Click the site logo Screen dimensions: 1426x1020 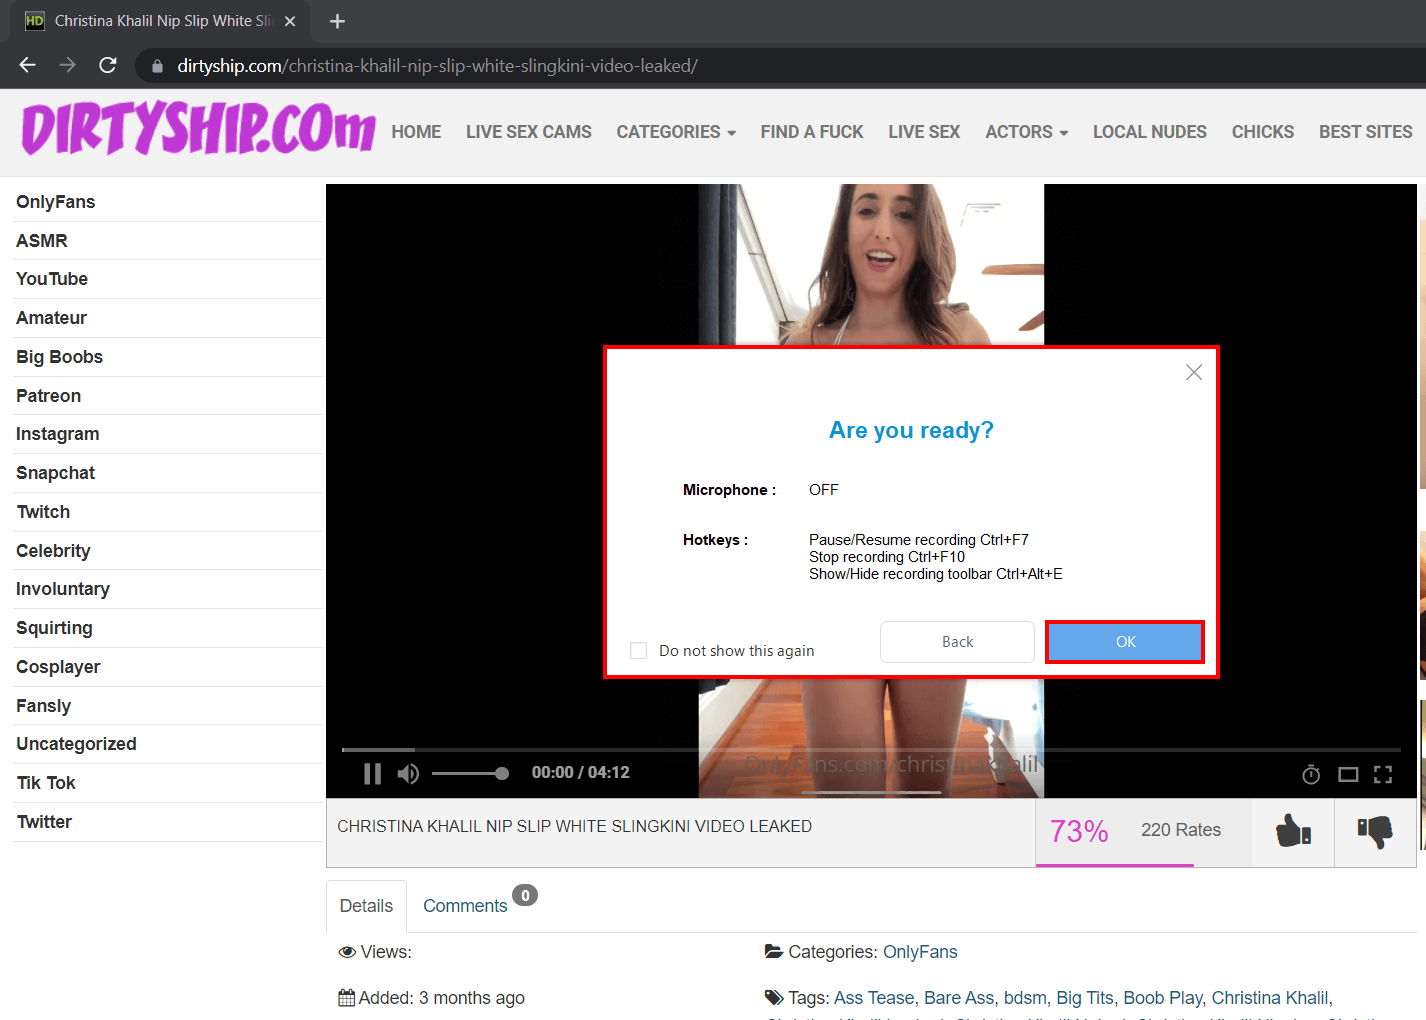[198, 128]
